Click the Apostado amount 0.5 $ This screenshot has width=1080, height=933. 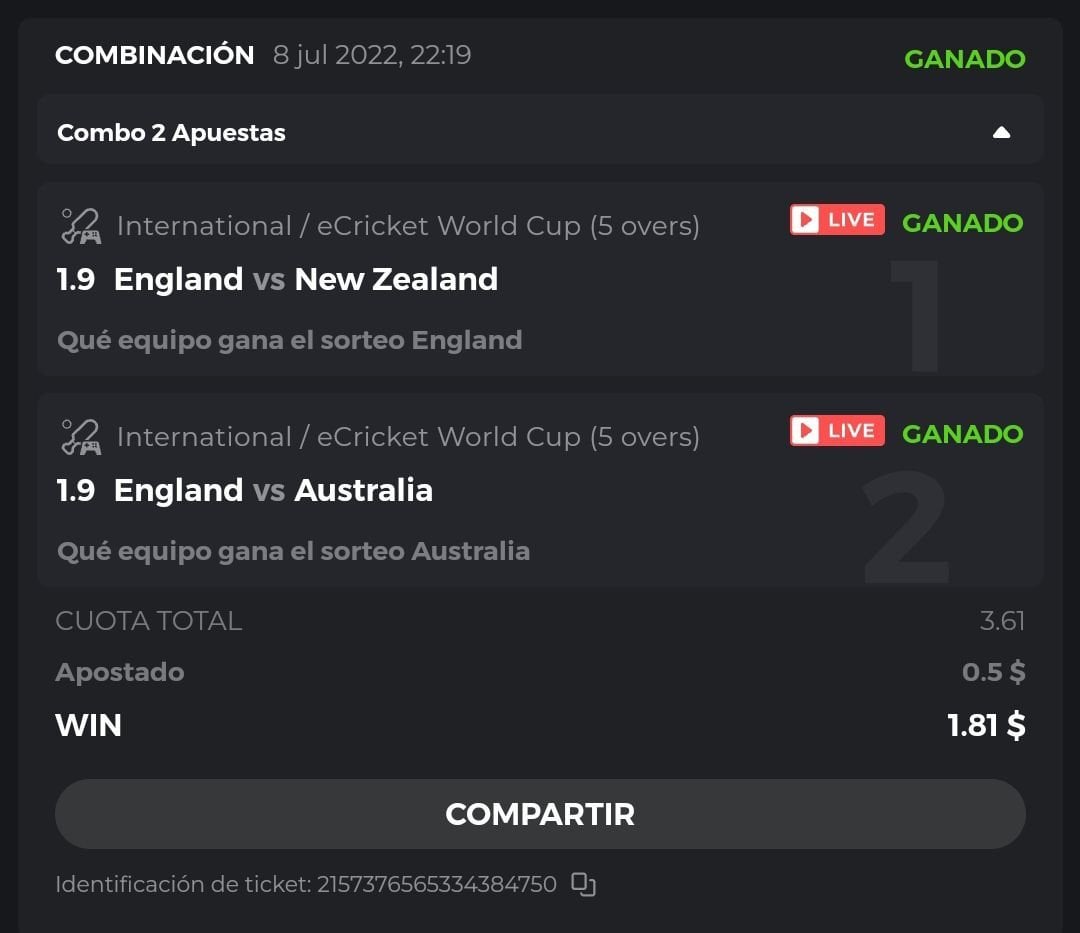[x=993, y=672]
